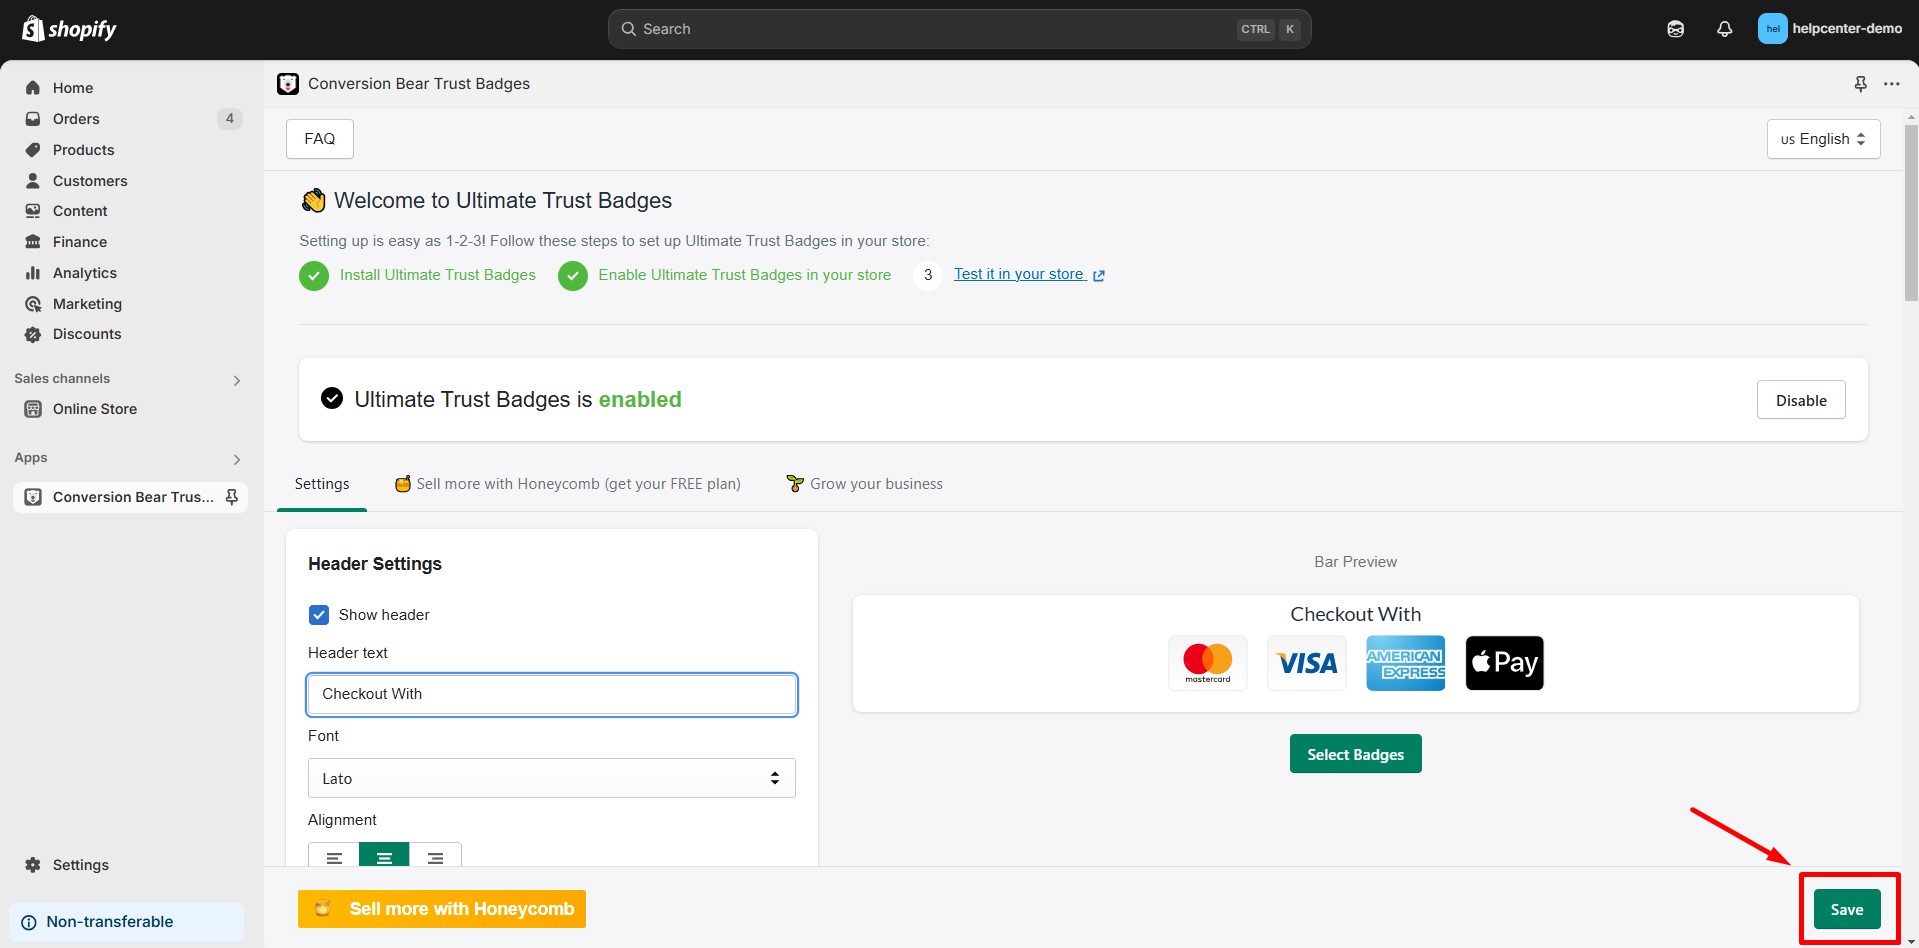Select right text alignment
The image size is (1919, 948).
435,857
